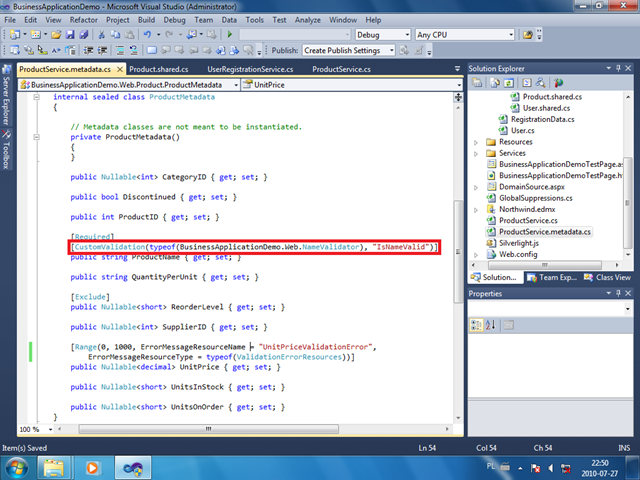Image resolution: width=640 pixels, height=480 pixels.
Task: Open Windows Explorer from the taskbar
Action: tap(54, 468)
